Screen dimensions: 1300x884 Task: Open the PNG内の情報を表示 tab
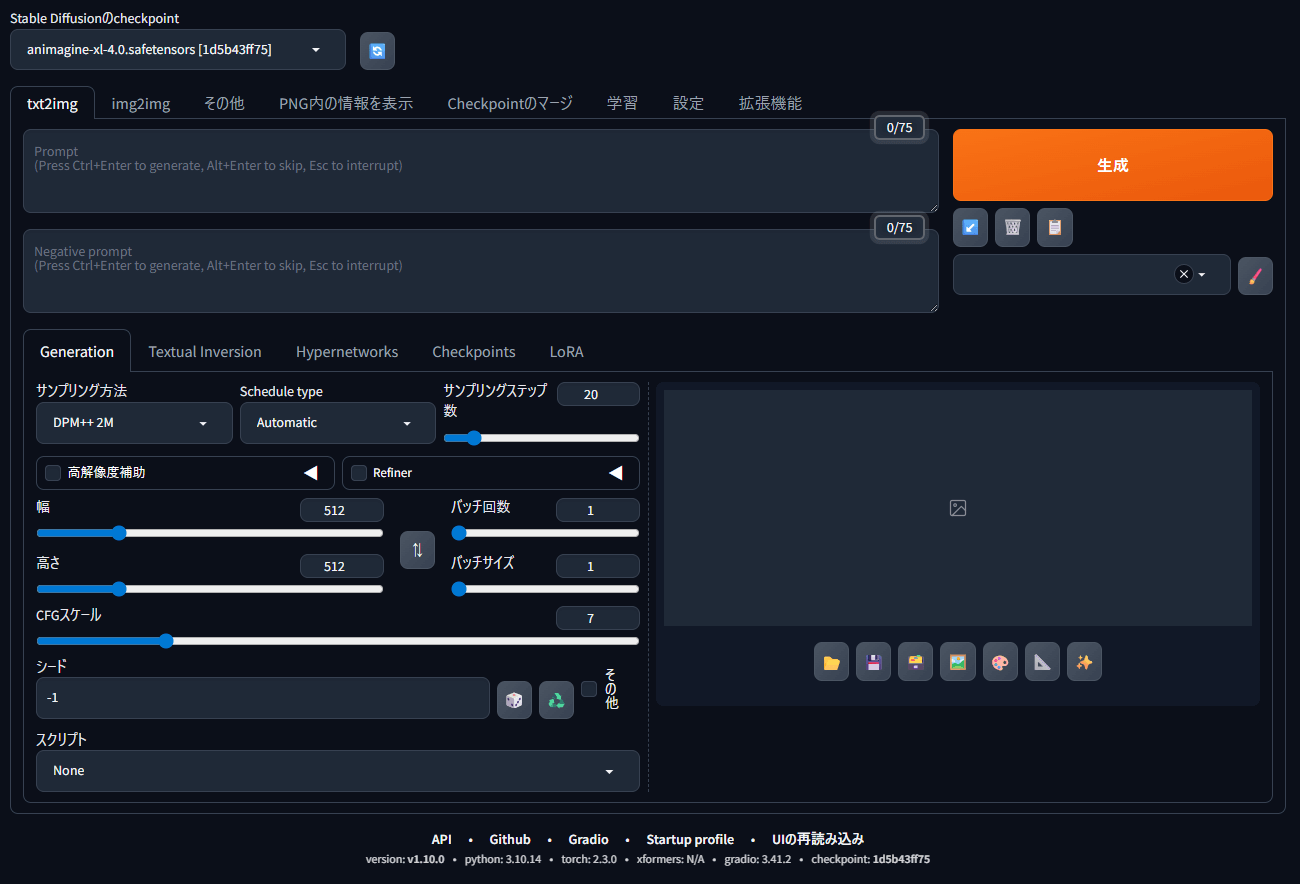[346, 103]
